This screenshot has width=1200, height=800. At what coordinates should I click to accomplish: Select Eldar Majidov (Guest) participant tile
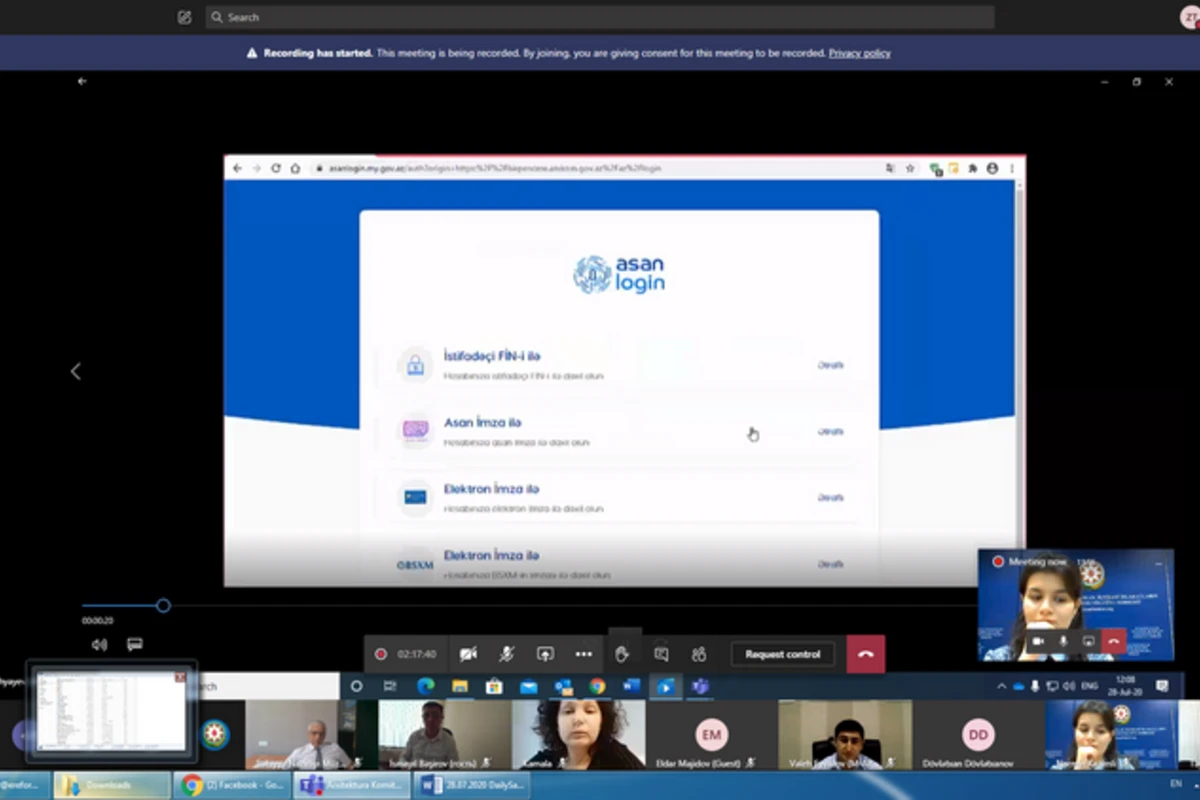click(x=711, y=735)
